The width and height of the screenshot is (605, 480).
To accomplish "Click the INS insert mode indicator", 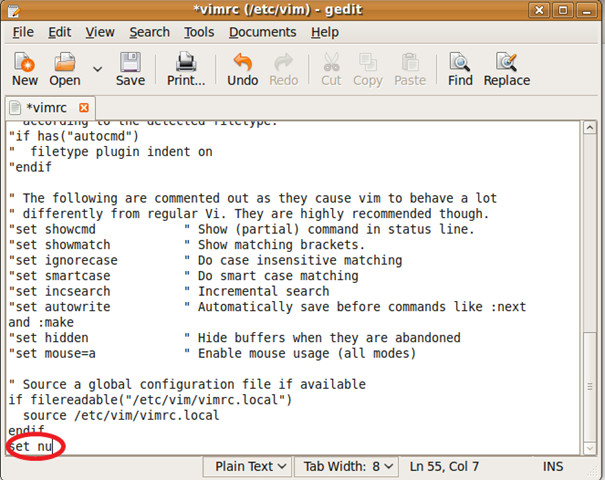I will click(553, 466).
